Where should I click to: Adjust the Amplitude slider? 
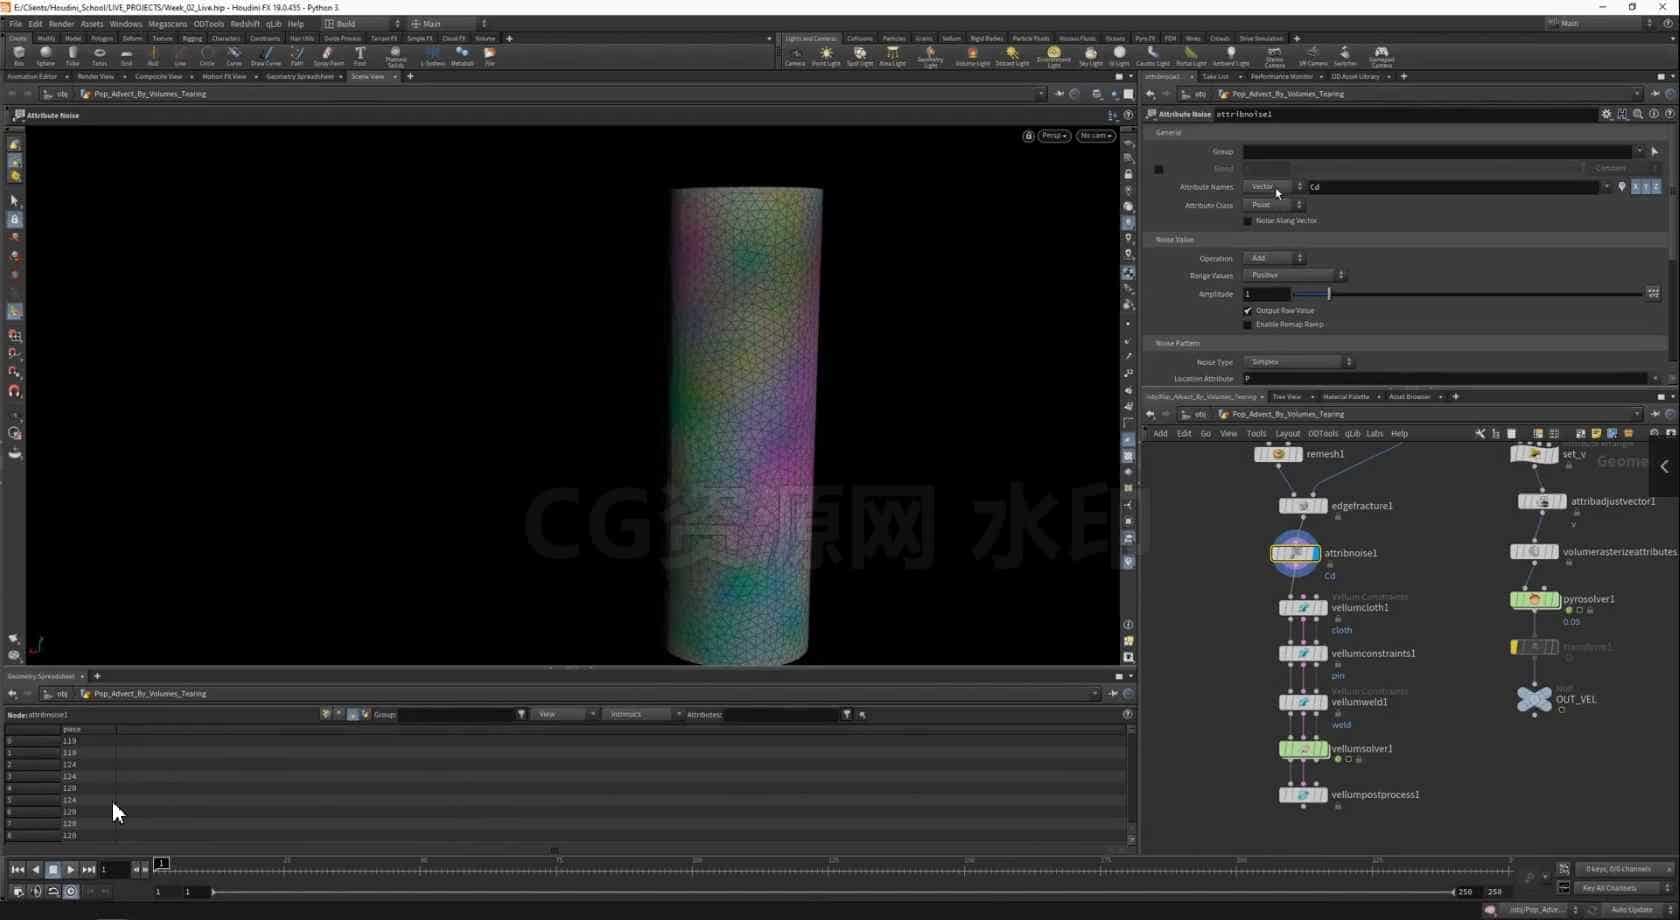click(x=1467, y=294)
